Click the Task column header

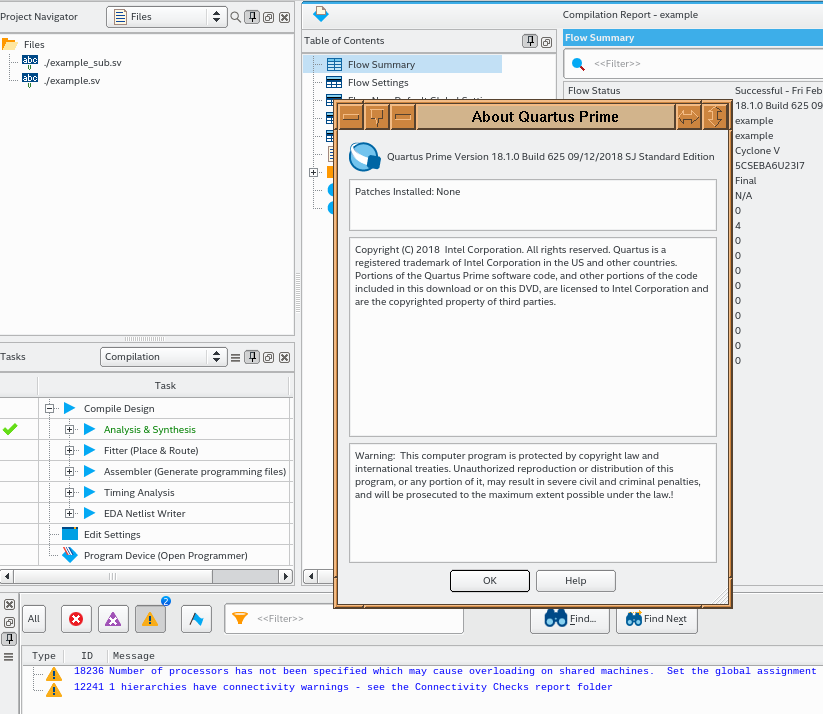(x=165, y=385)
